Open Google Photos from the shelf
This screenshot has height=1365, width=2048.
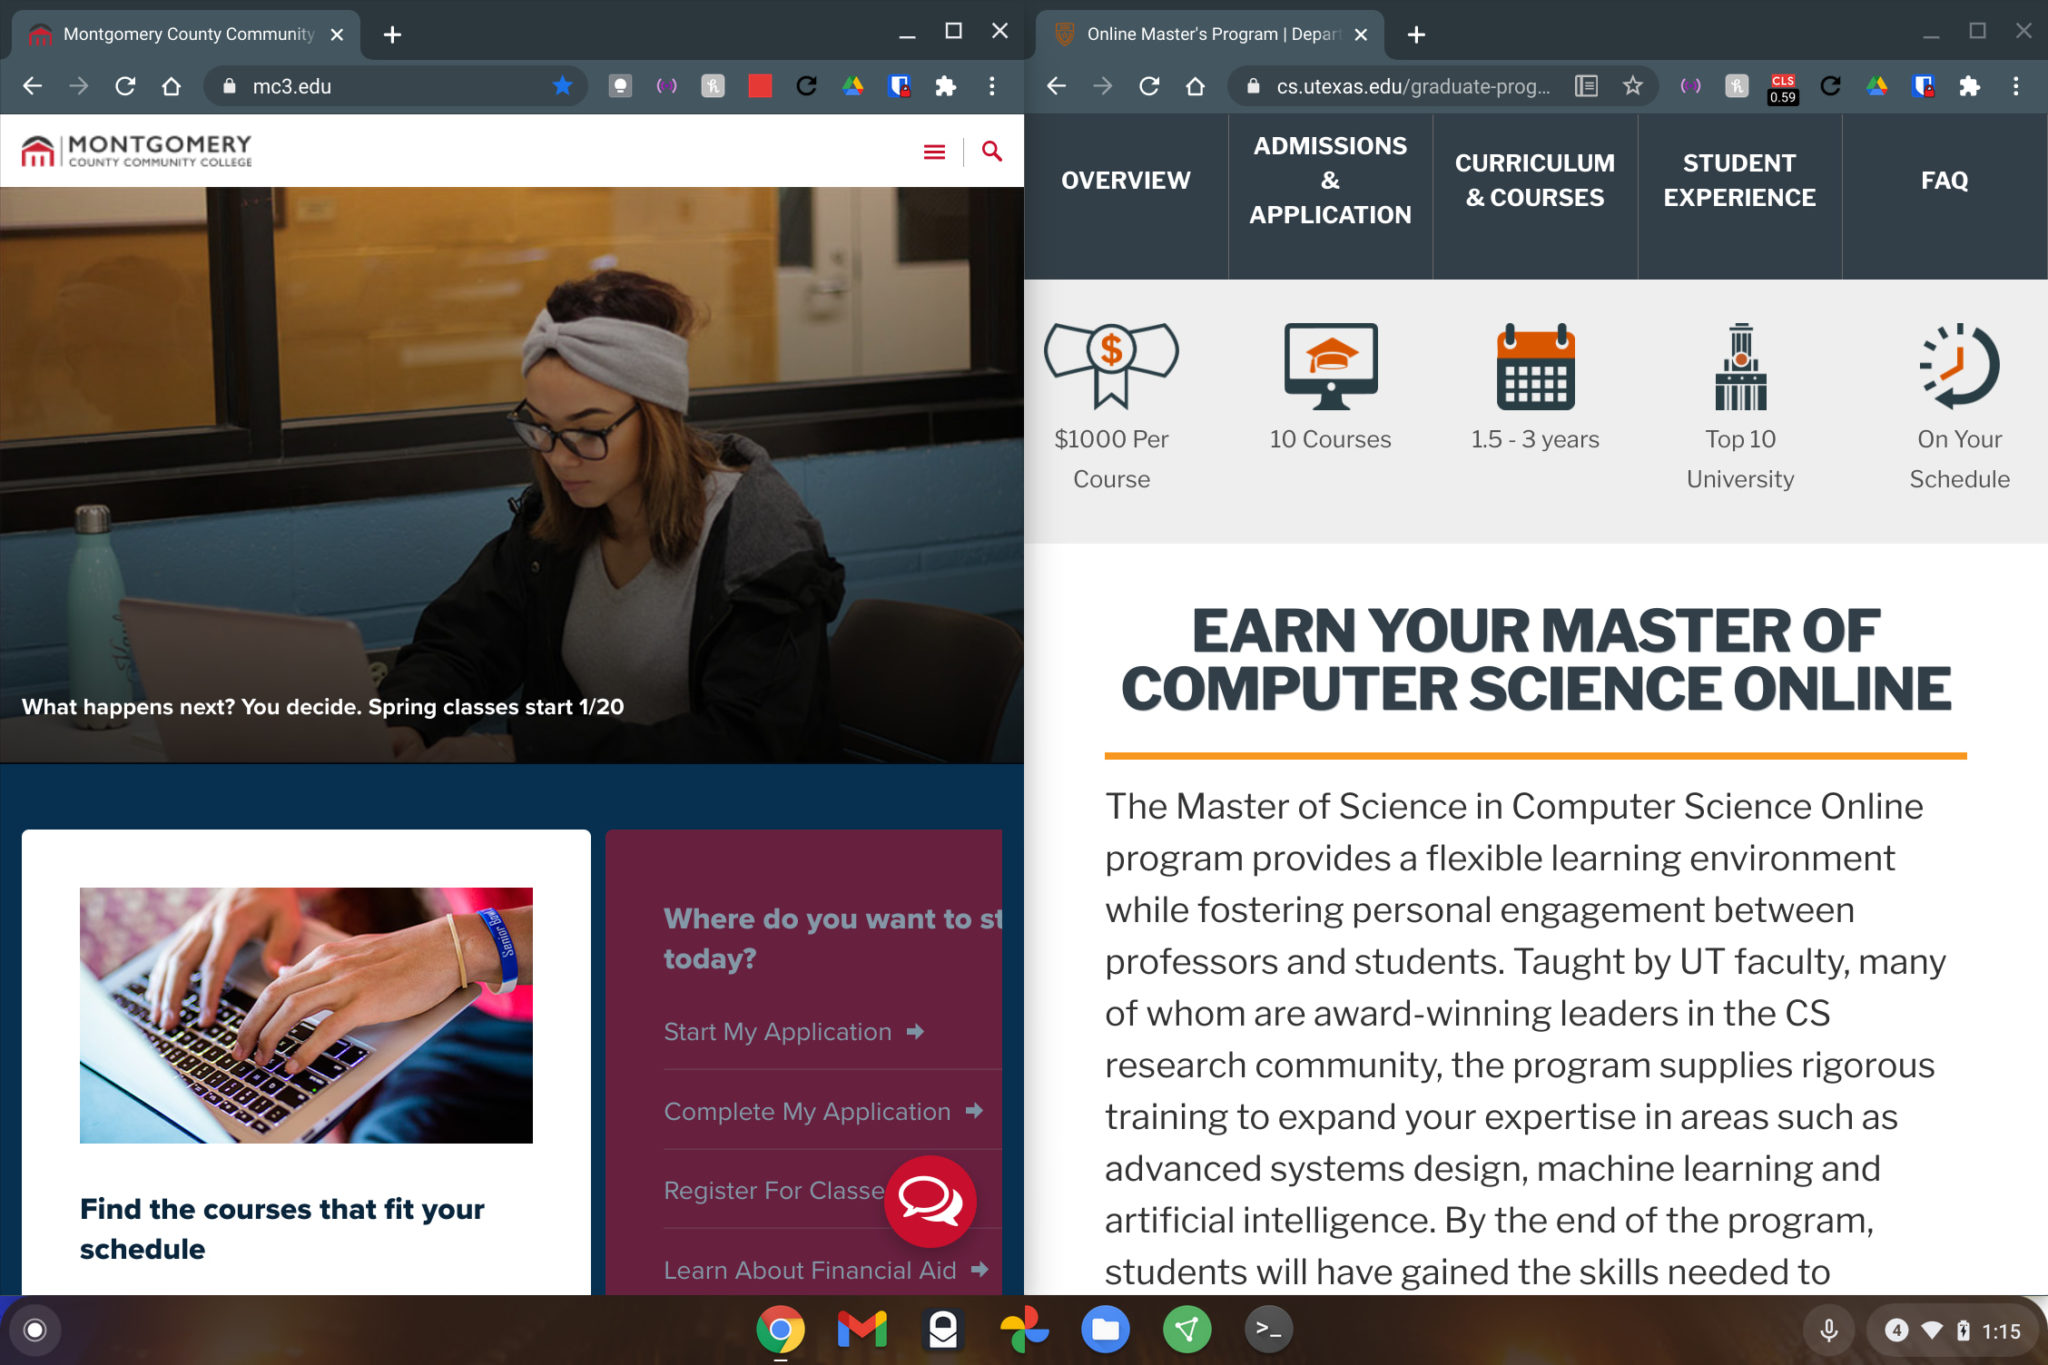pos(1024,1330)
